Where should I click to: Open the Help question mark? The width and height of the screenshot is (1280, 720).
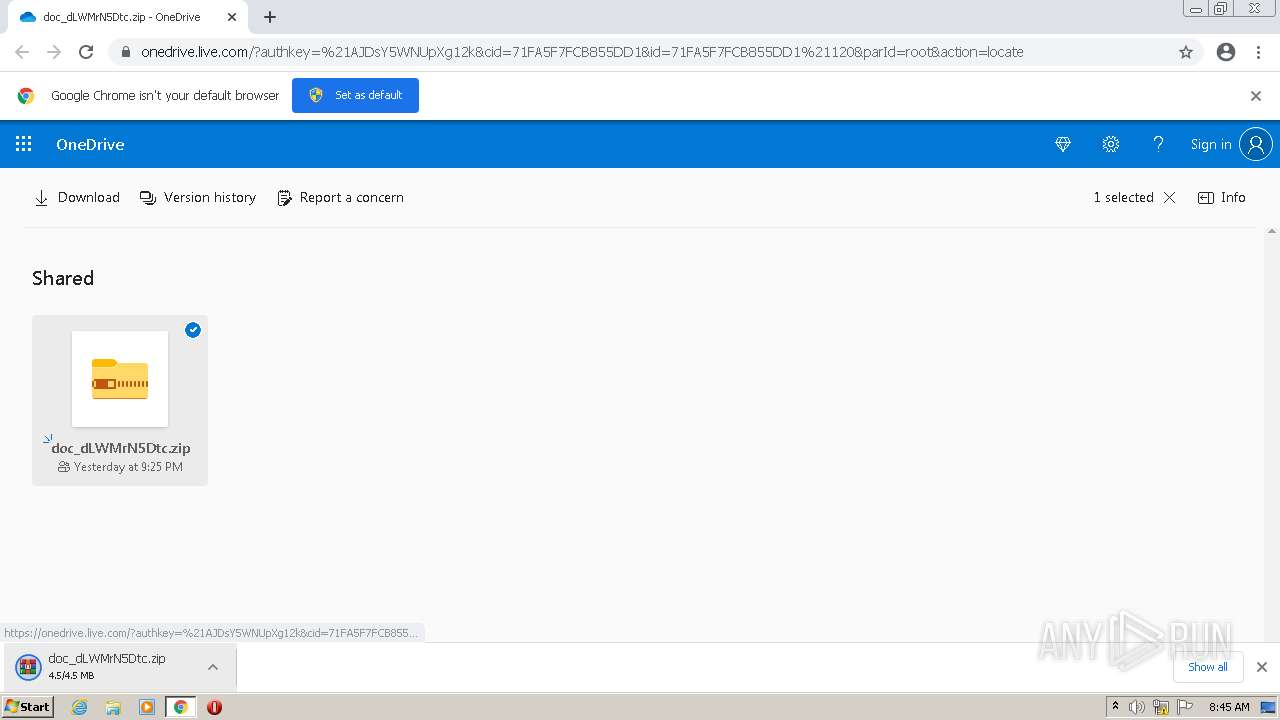(1158, 144)
